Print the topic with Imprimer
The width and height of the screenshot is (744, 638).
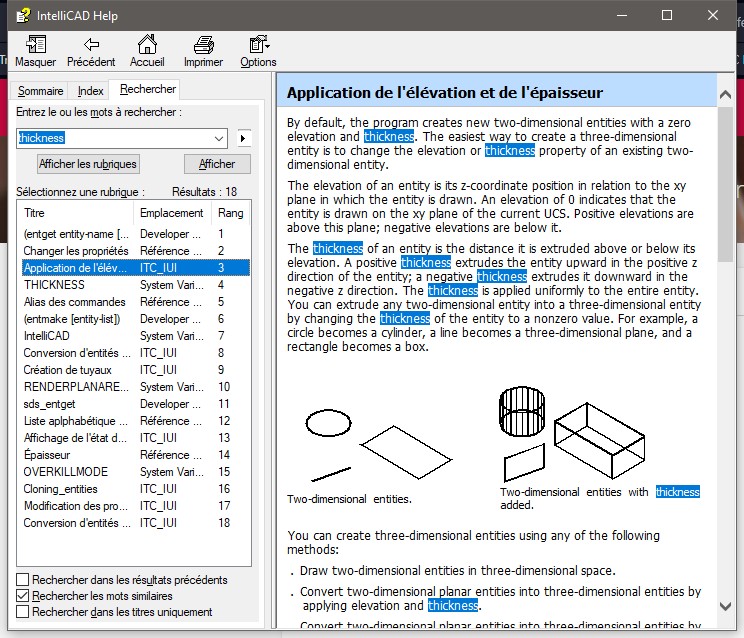(x=203, y=51)
